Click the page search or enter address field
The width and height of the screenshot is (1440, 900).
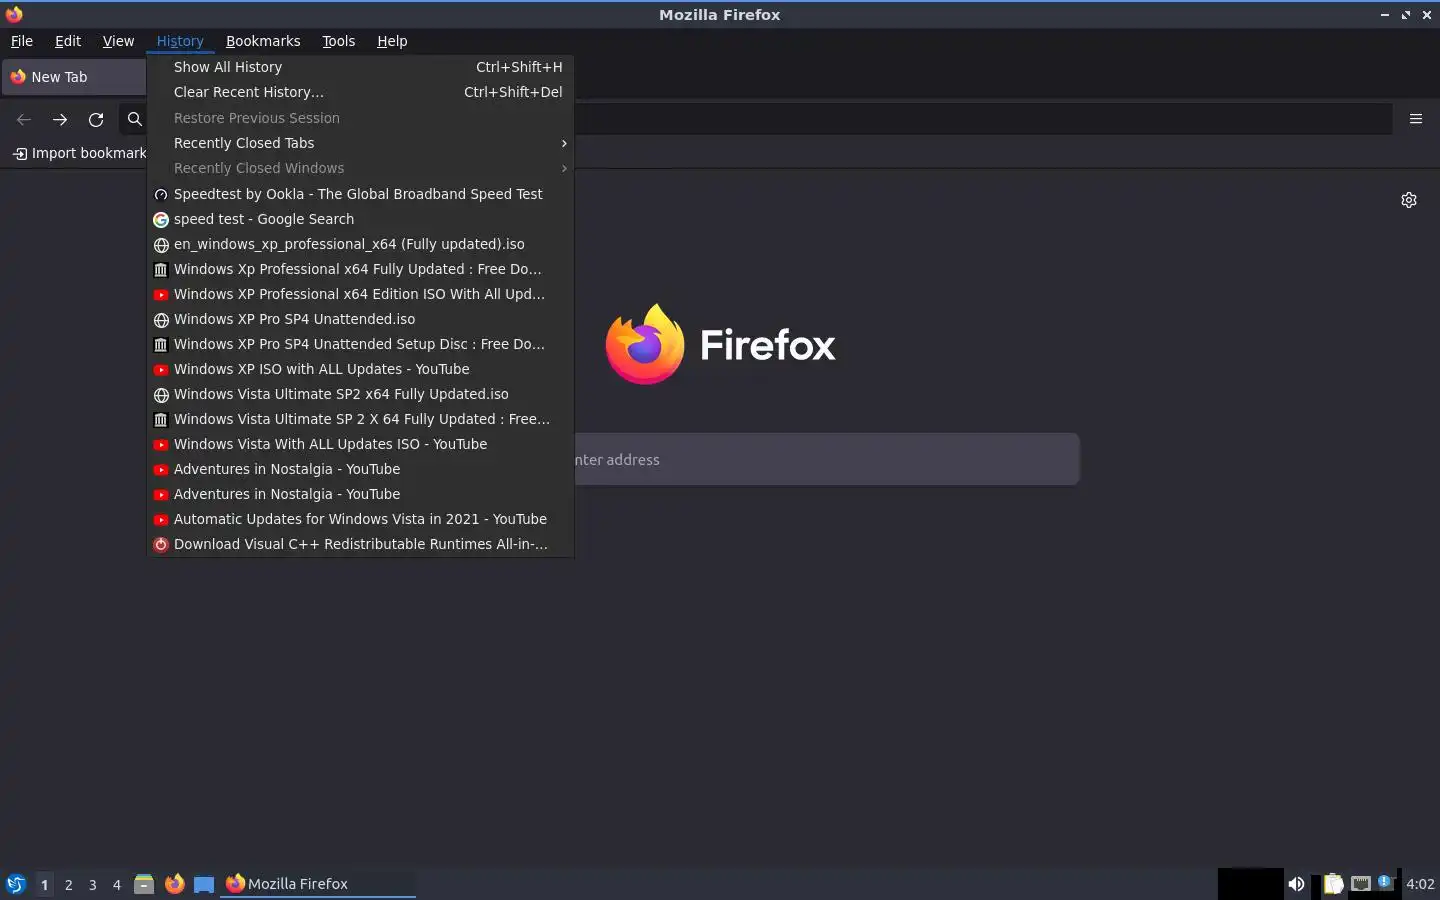(x=827, y=460)
